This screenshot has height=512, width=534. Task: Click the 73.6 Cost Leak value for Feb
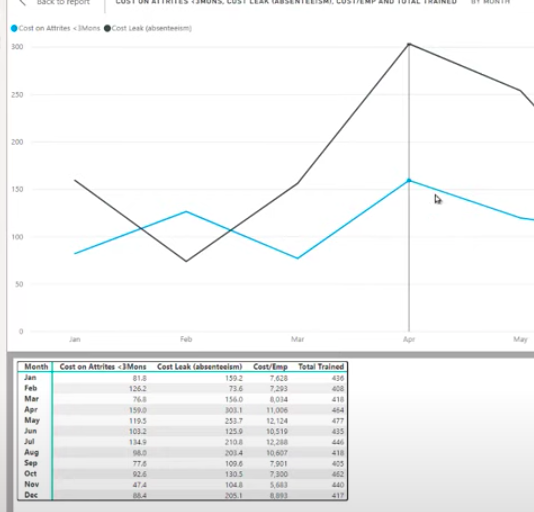click(235, 389)
